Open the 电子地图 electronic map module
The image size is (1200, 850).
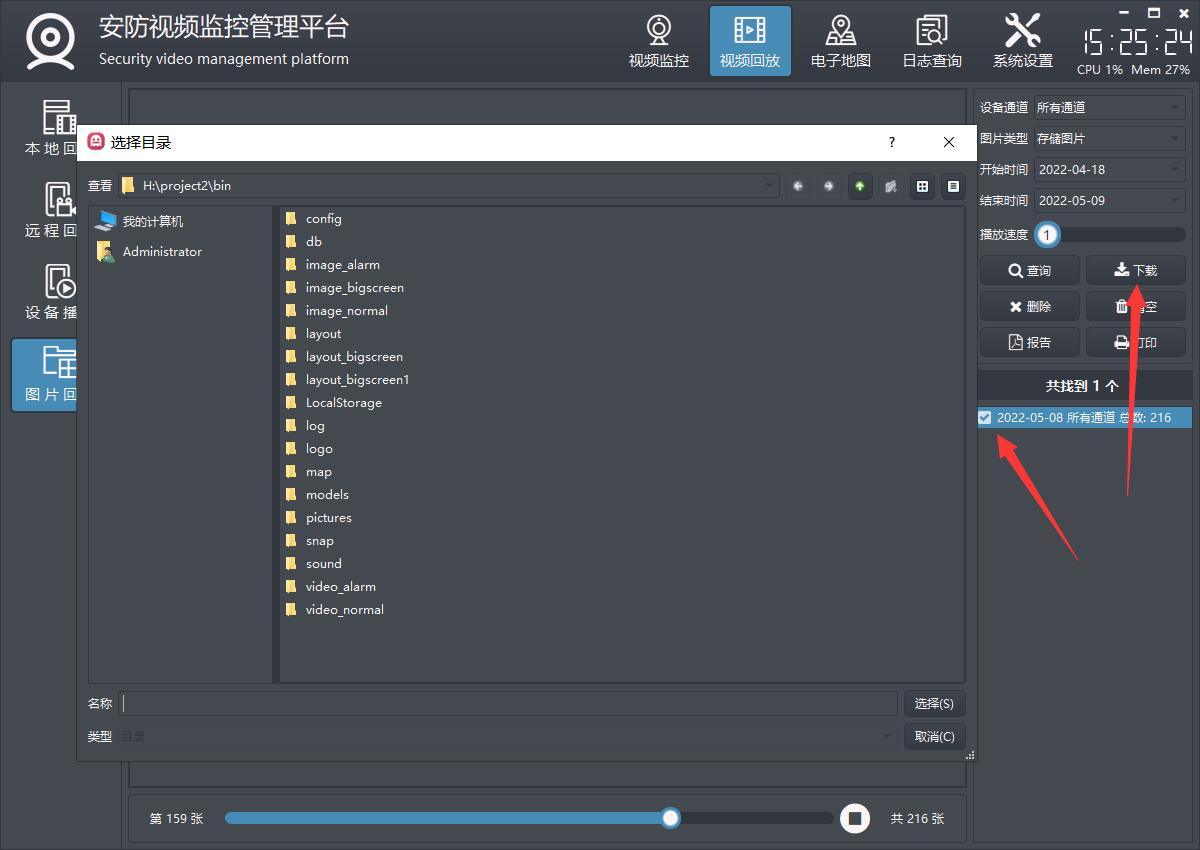[x=840, y=41]
